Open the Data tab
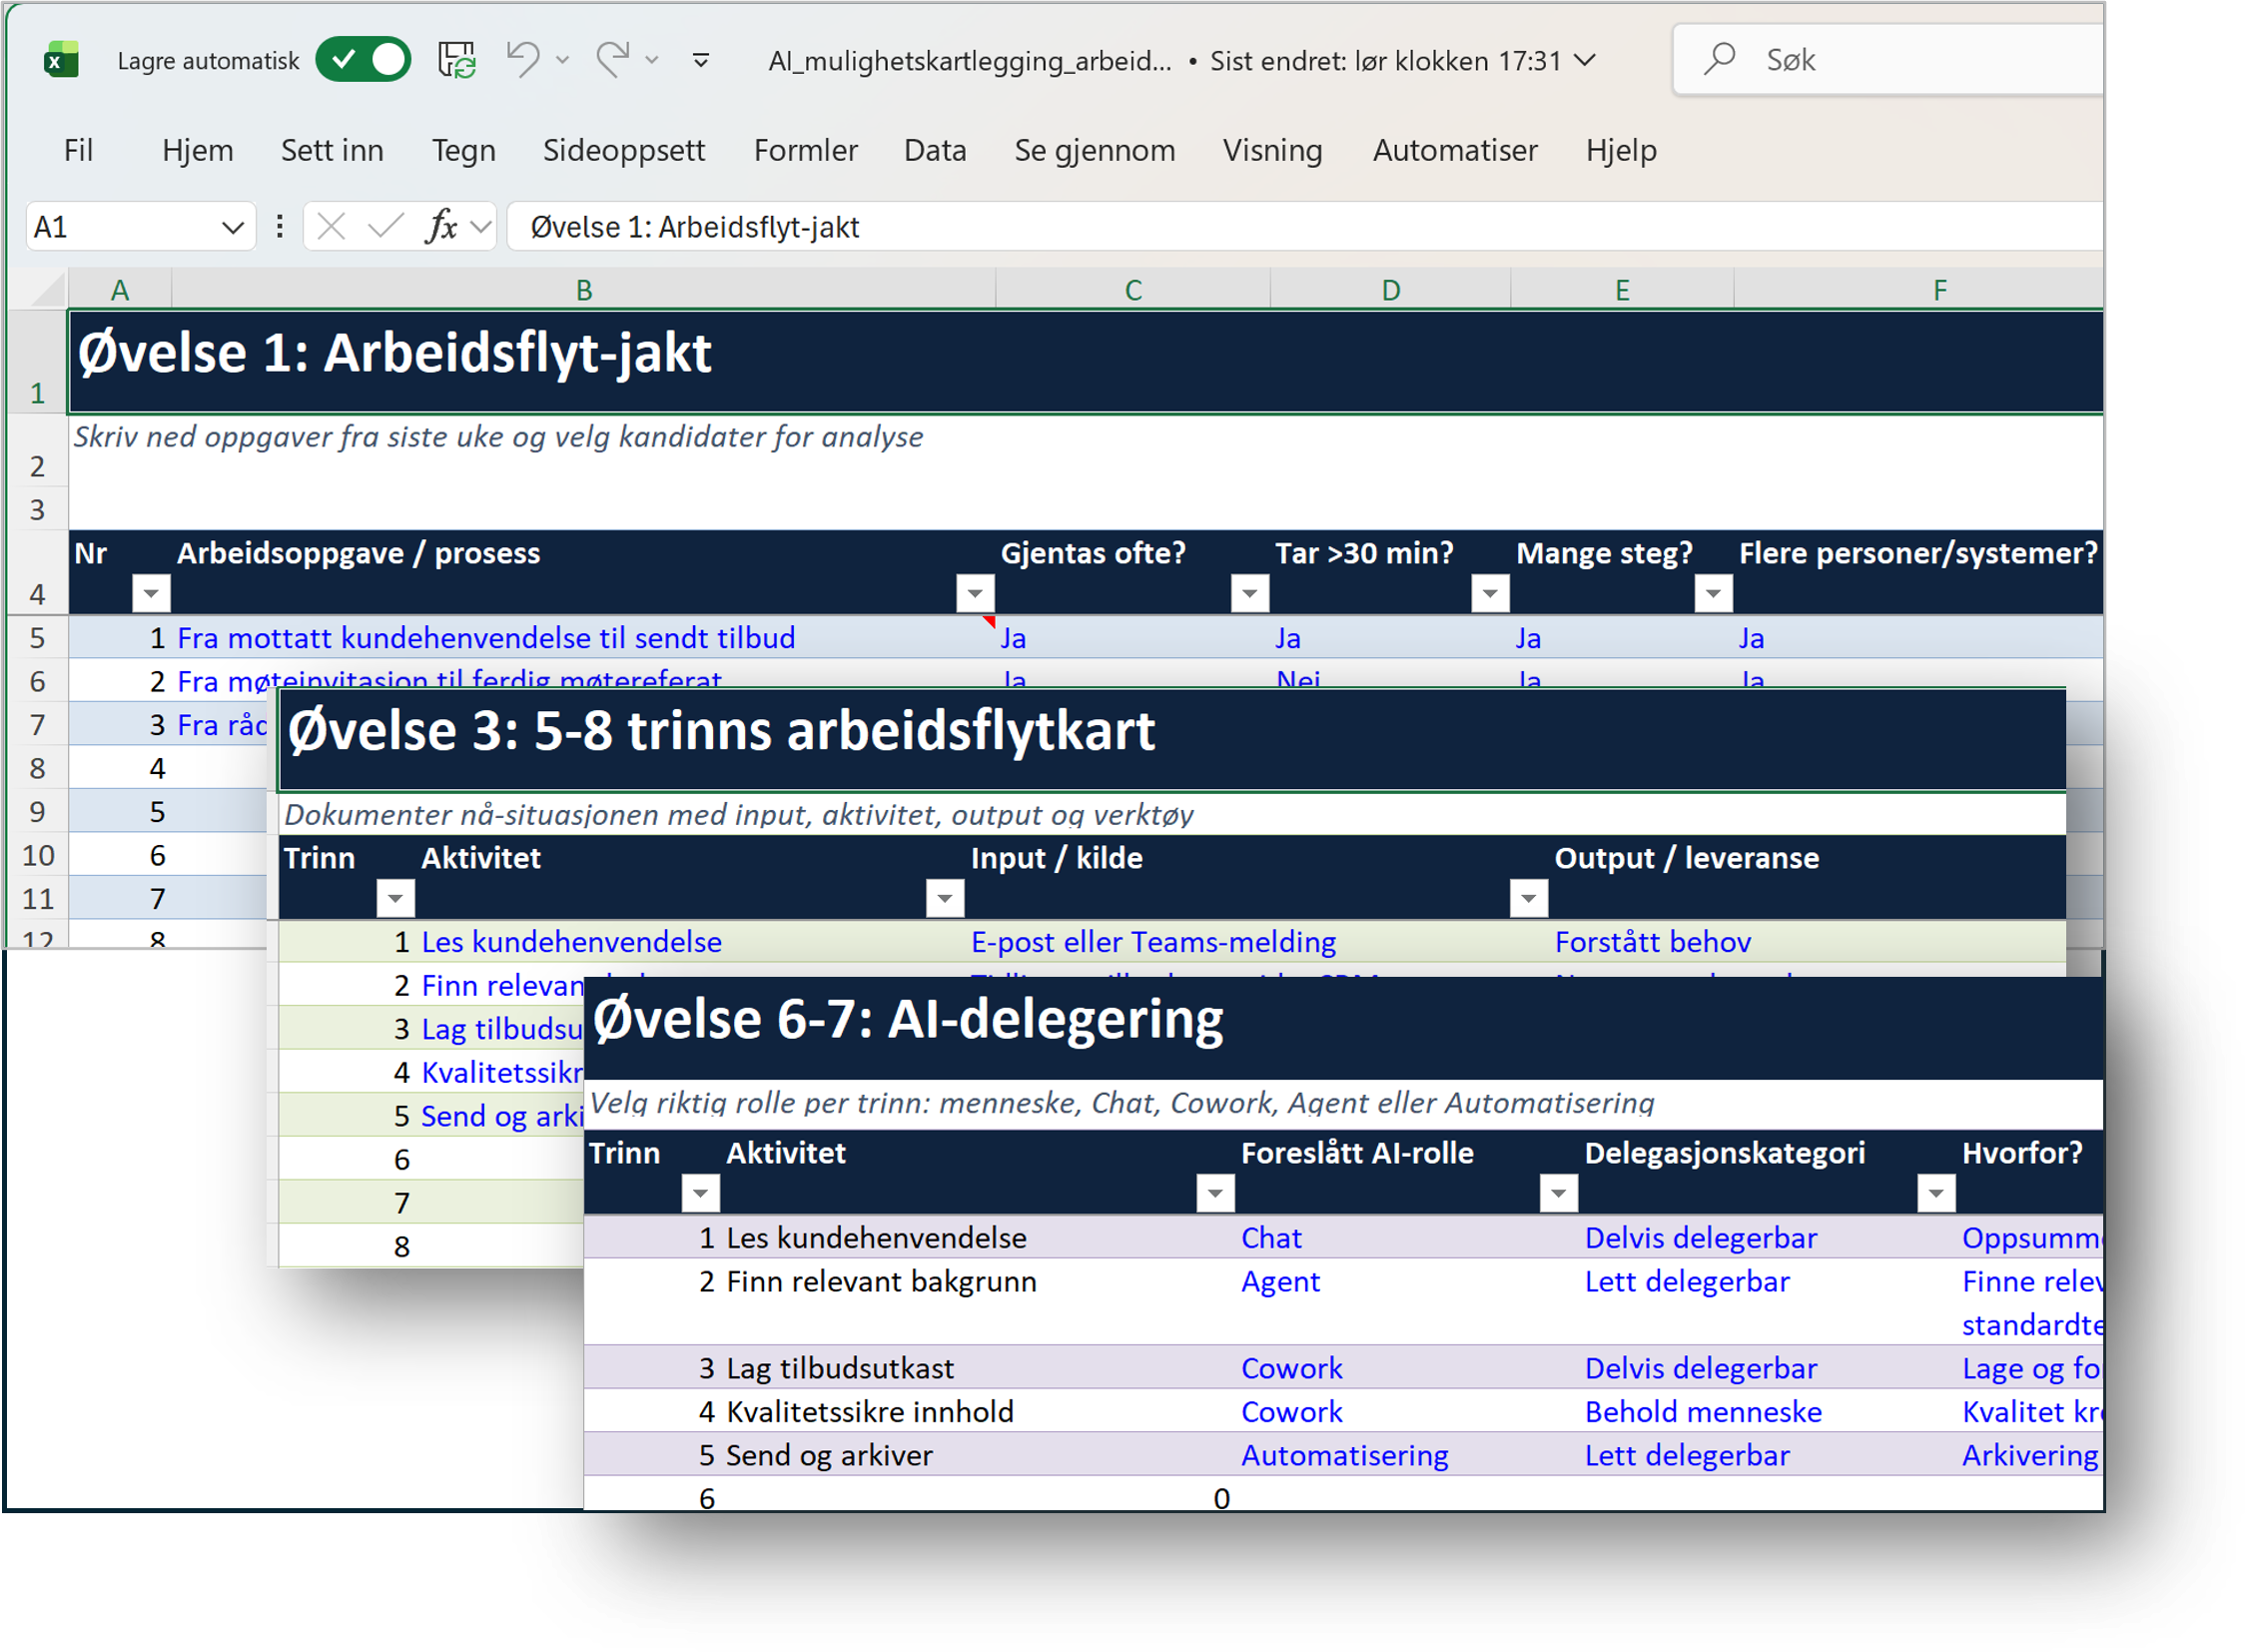The image size is (2245, 1652). [x=935, y=150]
